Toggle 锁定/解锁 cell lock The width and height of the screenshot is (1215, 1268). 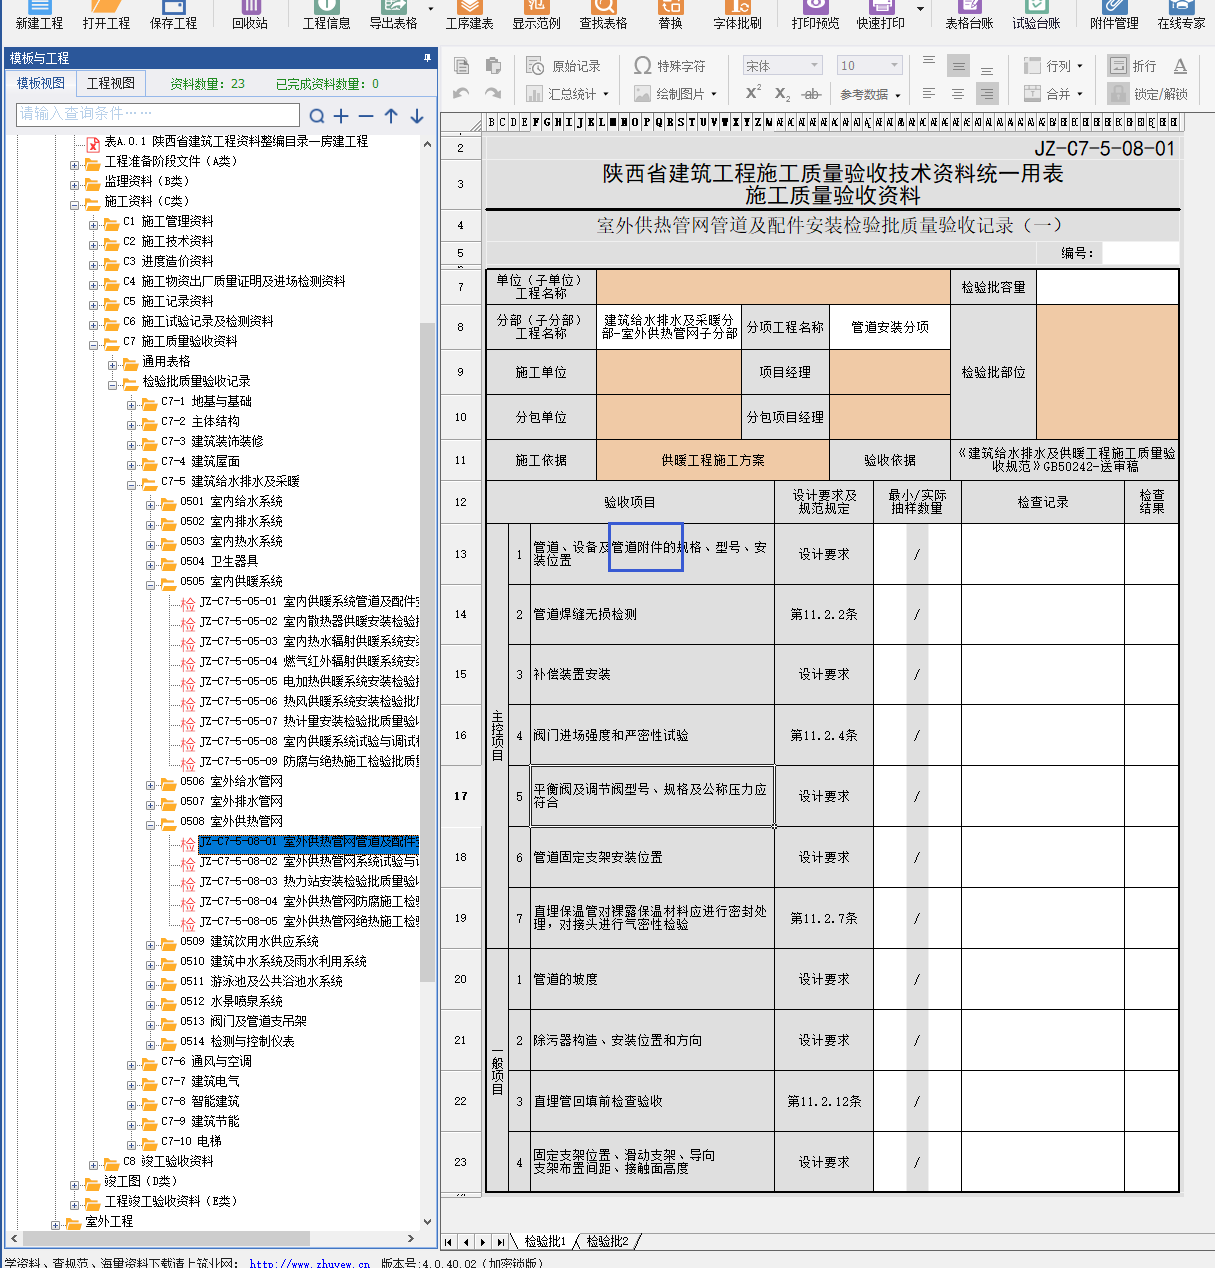[1148, 94]
